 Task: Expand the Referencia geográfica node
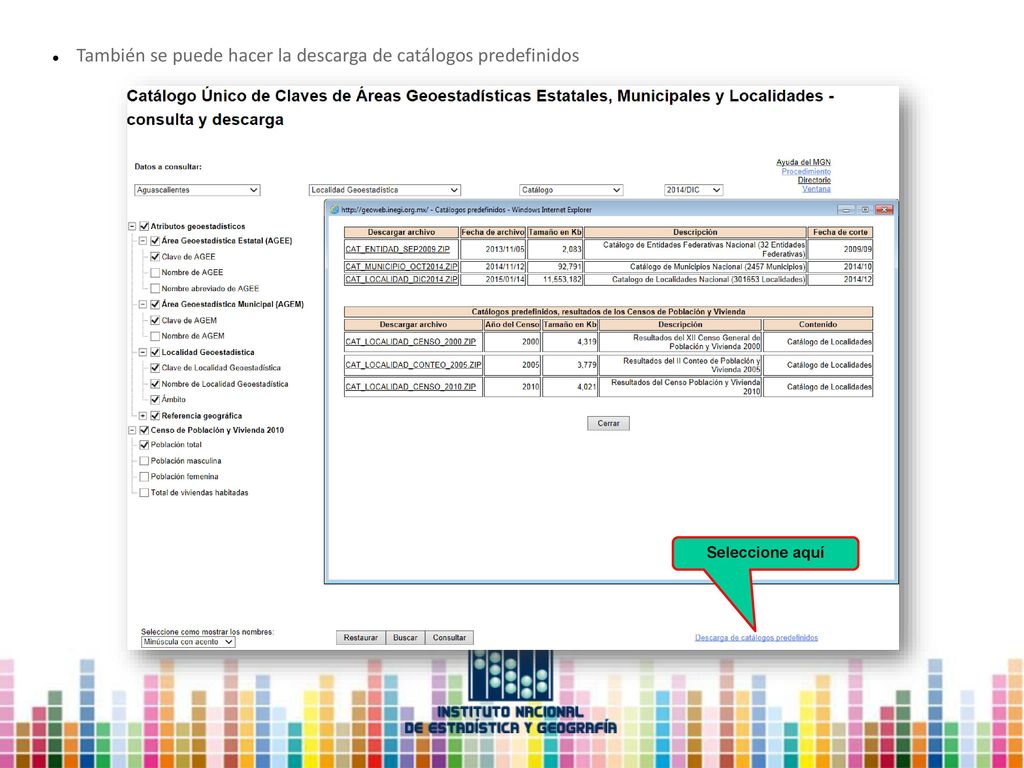(143, 415)
